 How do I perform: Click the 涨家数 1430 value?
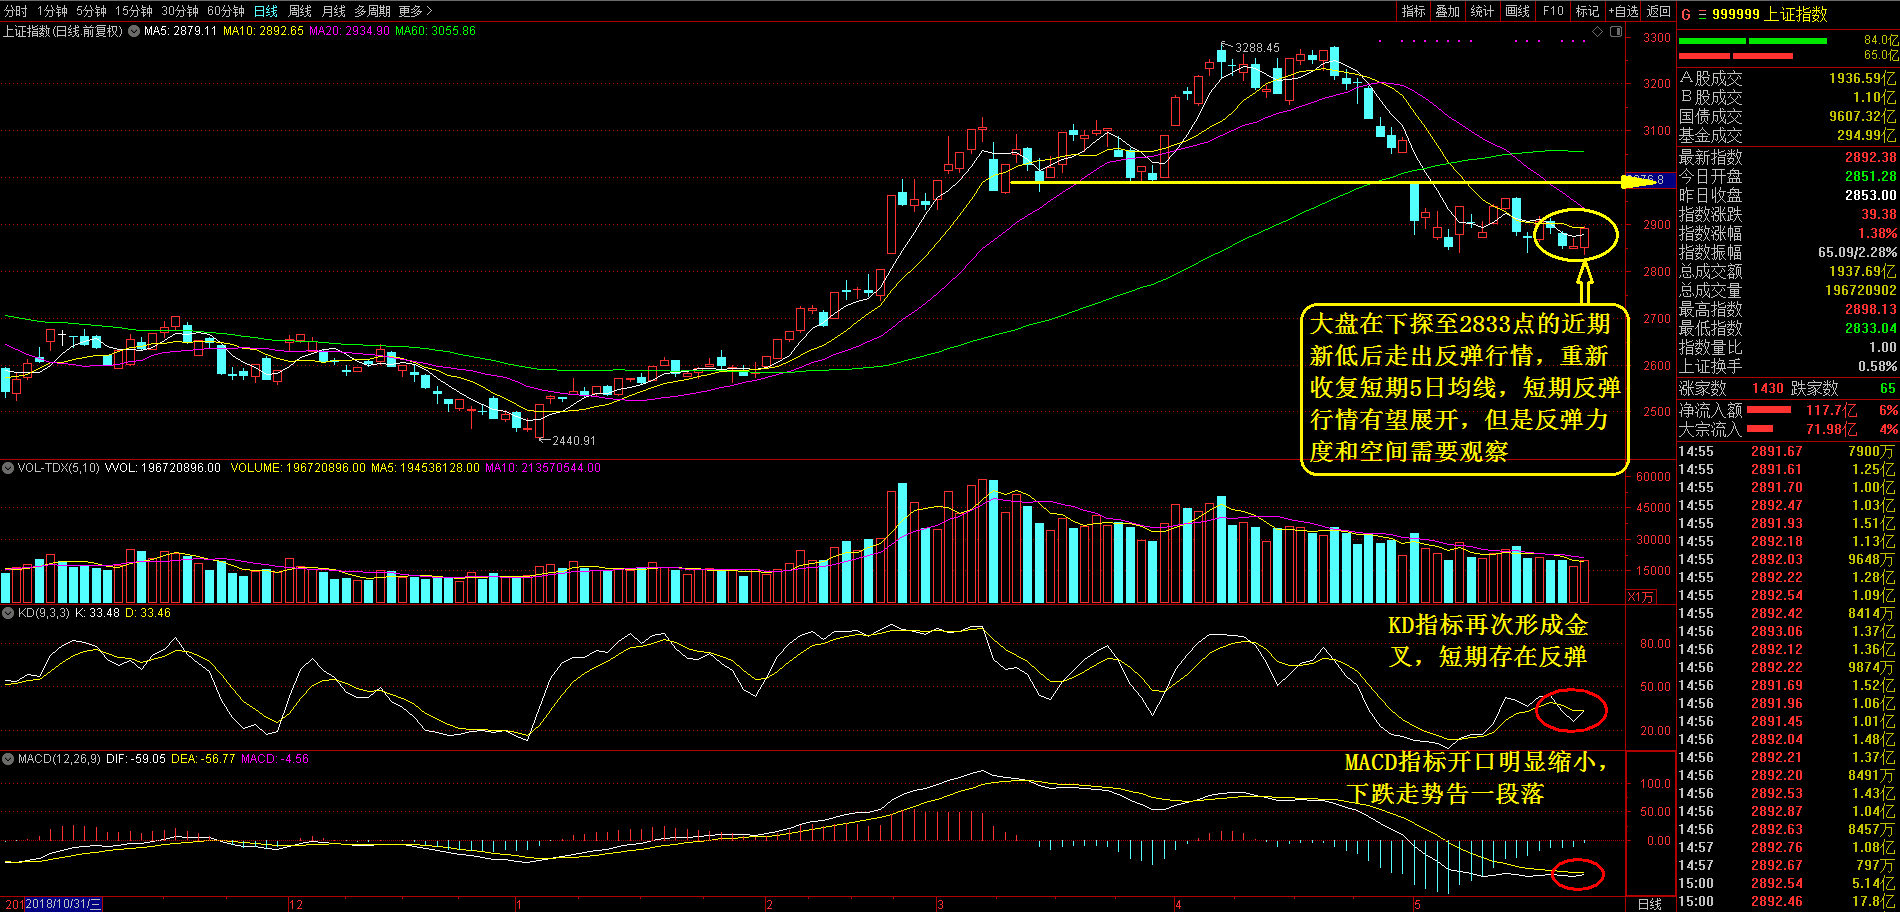tap(1768, 388)
